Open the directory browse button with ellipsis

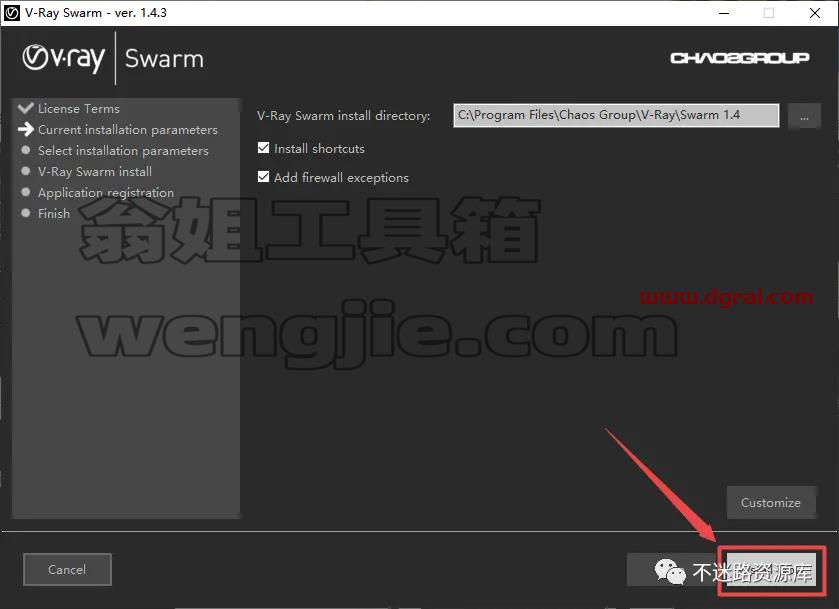(x=804, y=116)
